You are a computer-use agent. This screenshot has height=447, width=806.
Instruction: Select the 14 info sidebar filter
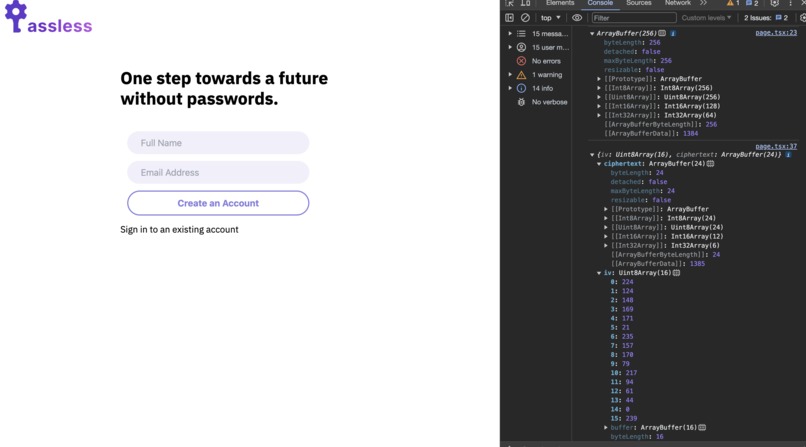tap(538, 88)
